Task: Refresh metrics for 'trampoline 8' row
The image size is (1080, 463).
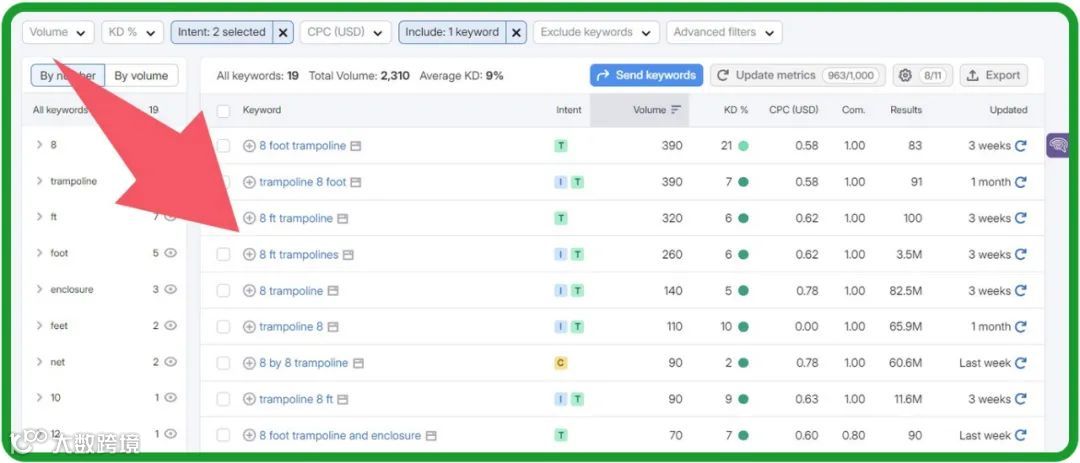Action: [1021, 327]
